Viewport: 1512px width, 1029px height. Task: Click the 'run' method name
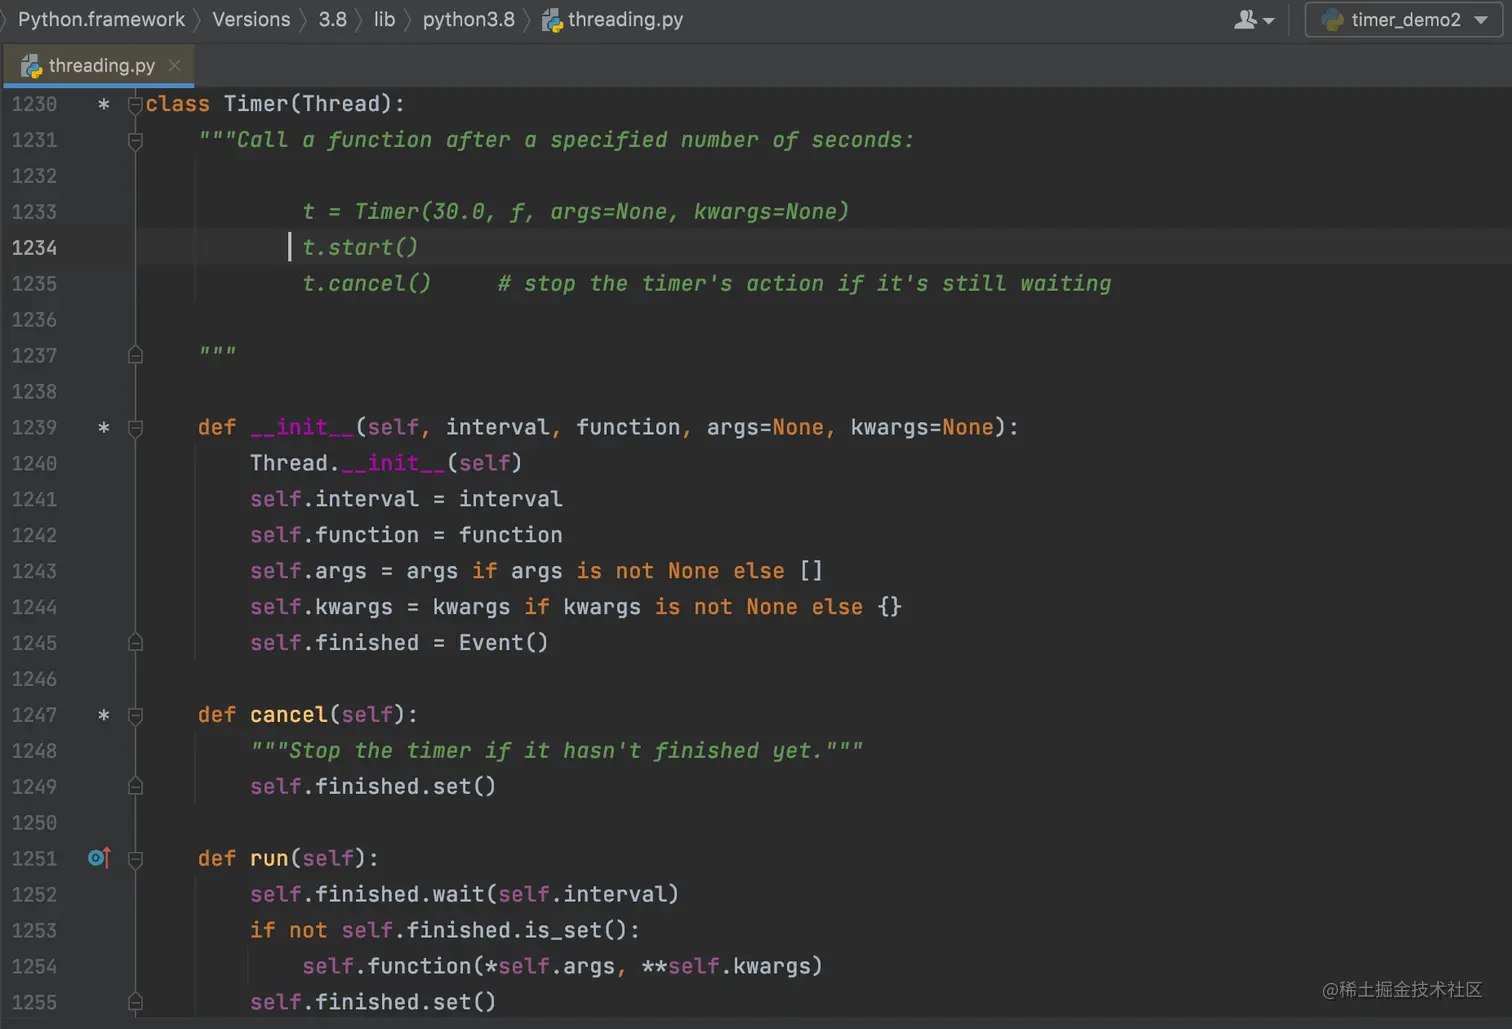click(269, 859)
